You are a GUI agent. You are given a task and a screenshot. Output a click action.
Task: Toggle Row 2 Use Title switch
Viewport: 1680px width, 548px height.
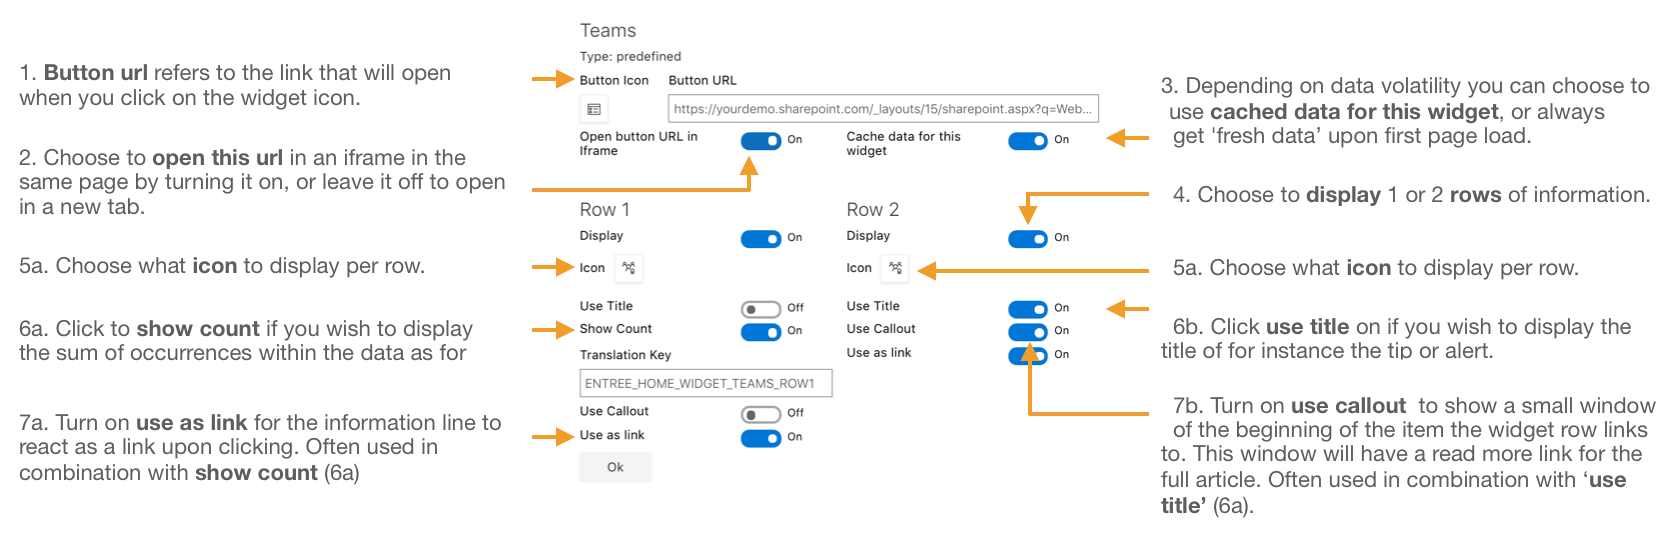[1028, 309]
